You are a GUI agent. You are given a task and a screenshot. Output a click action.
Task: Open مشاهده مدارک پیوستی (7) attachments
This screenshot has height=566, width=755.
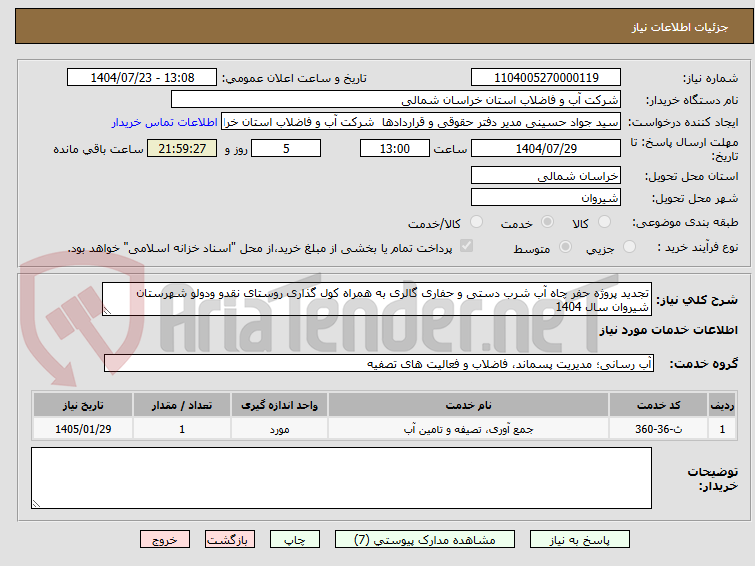(x=424, y=540)
